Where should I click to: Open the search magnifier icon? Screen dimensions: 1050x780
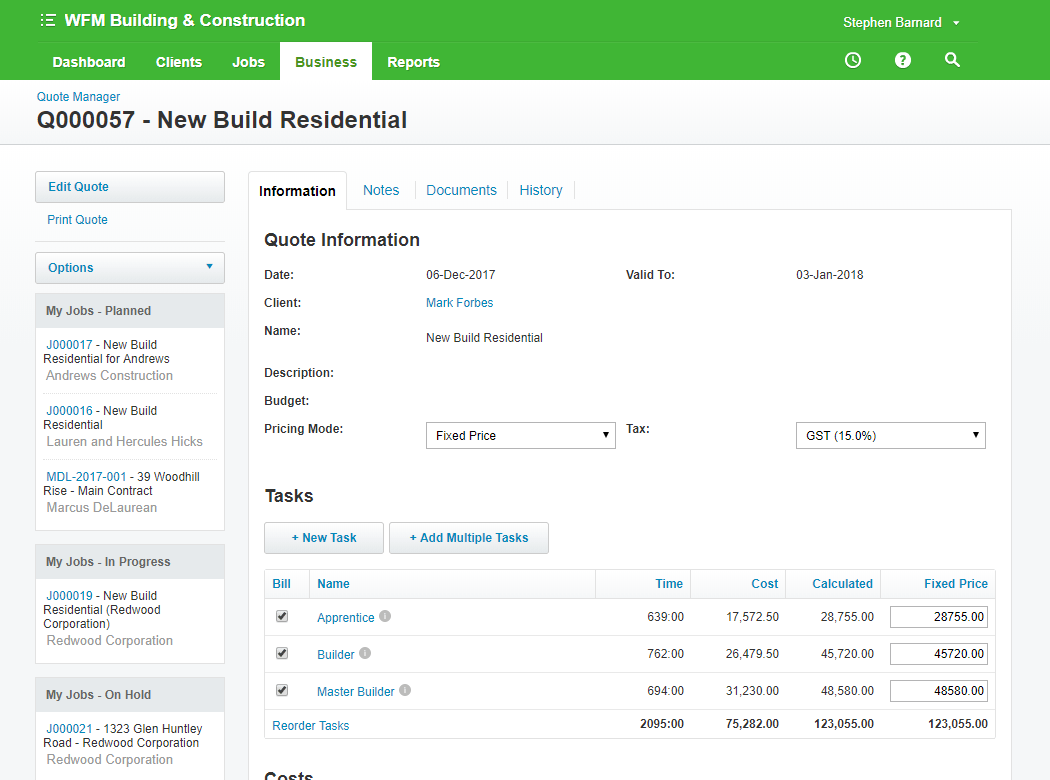[x=952, y=60]
